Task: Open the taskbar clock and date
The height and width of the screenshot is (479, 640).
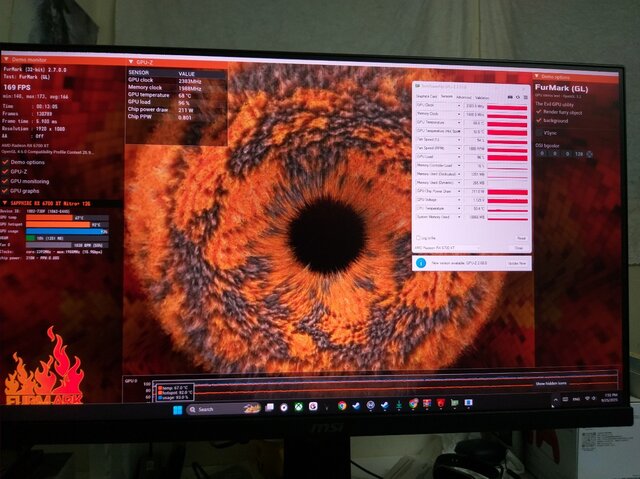Action: [x=611, y=398]
